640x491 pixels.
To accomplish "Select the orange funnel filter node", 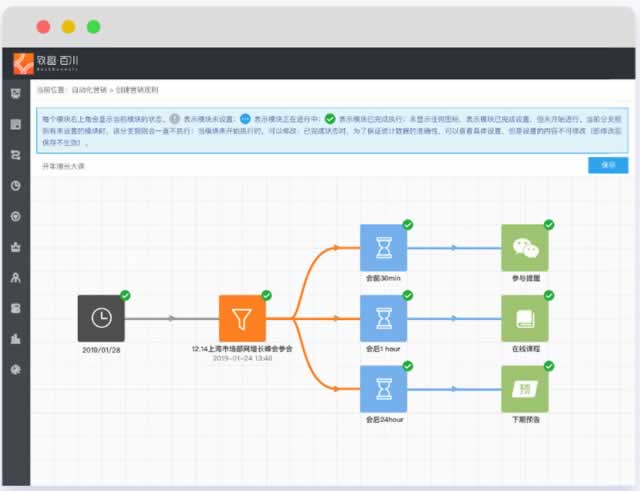I will pyautogui.click(x=243, y=318).
